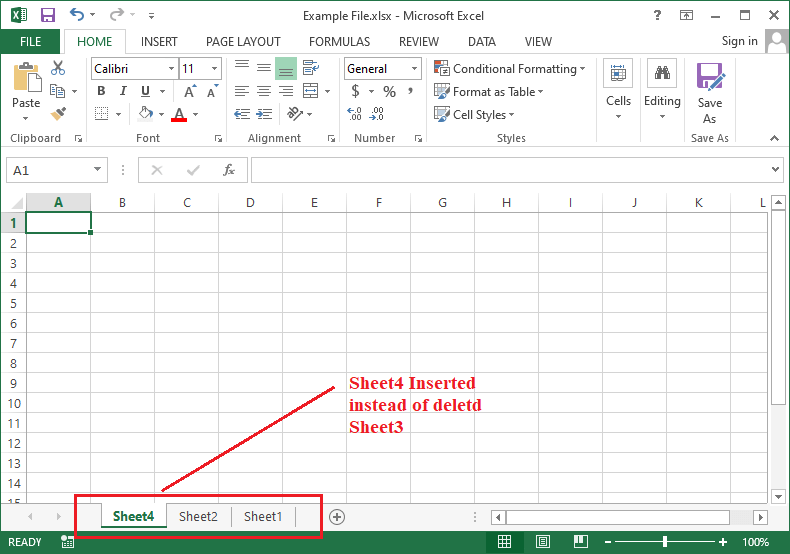This screenshot has width=790, height=554.
Task: Click the Cut scissors icon
Action: (x=58, y=68)
